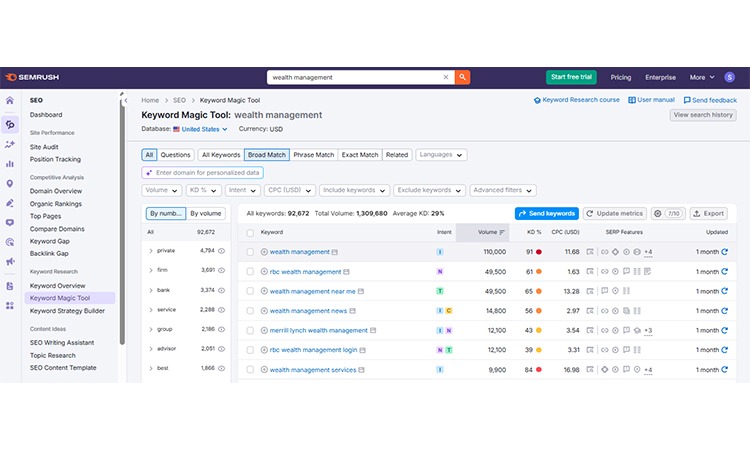Refresh metrics for wealth management news row
Image resolution: width=750 pixels, height=450 pixels.
pos(725,311)
